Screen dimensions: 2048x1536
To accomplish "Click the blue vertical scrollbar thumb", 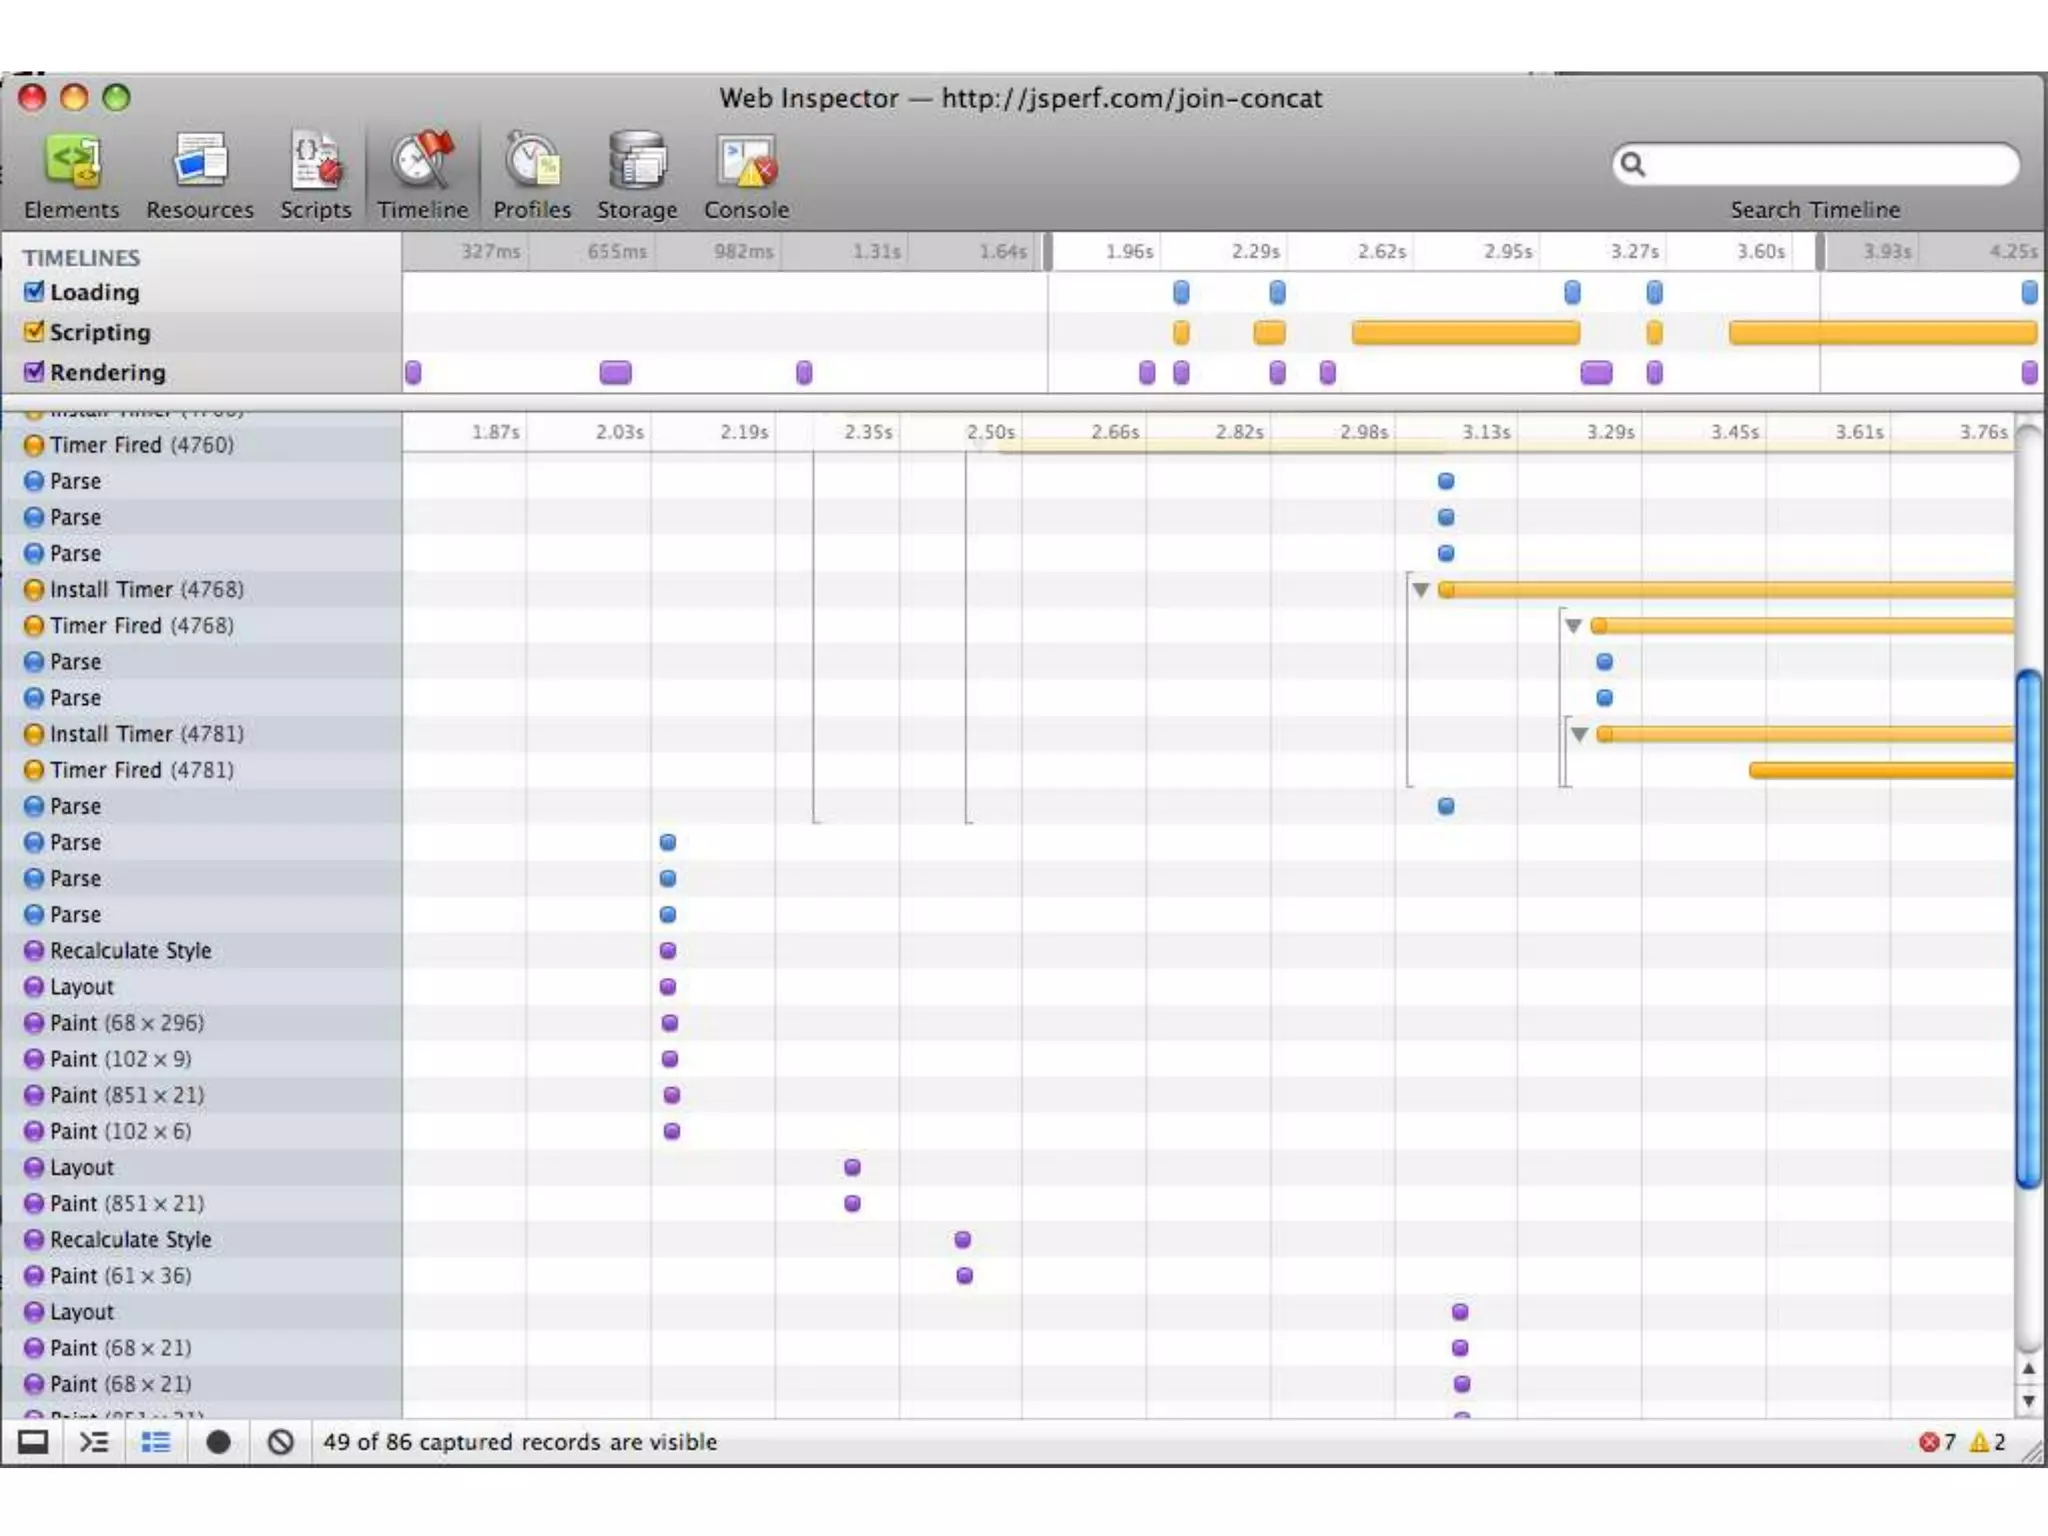I will coord(2029,930).
